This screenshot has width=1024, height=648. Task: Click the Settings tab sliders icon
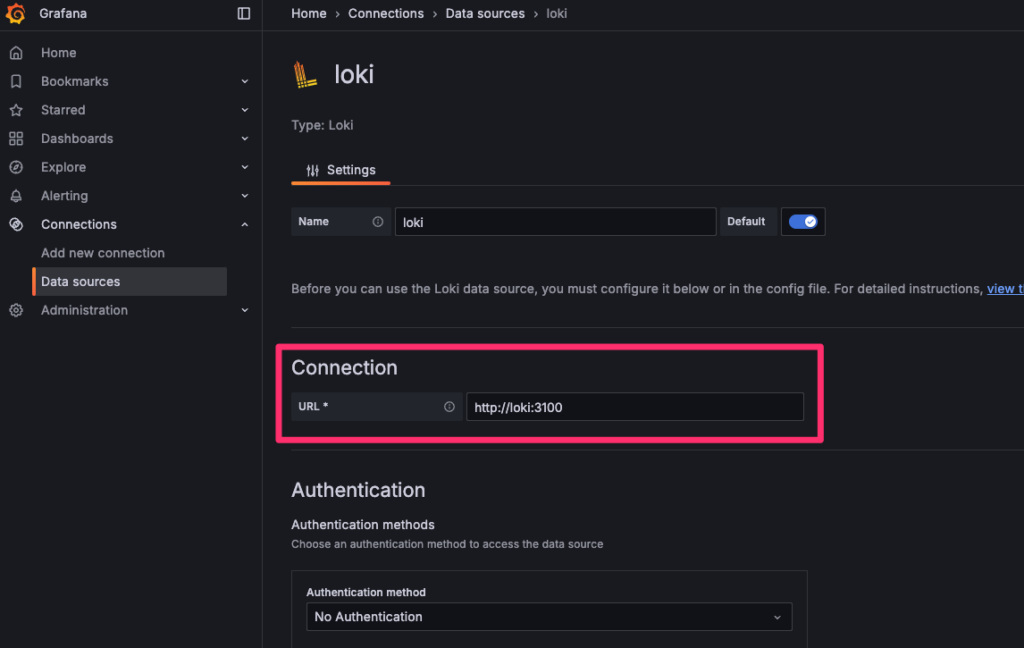(313, 170)
